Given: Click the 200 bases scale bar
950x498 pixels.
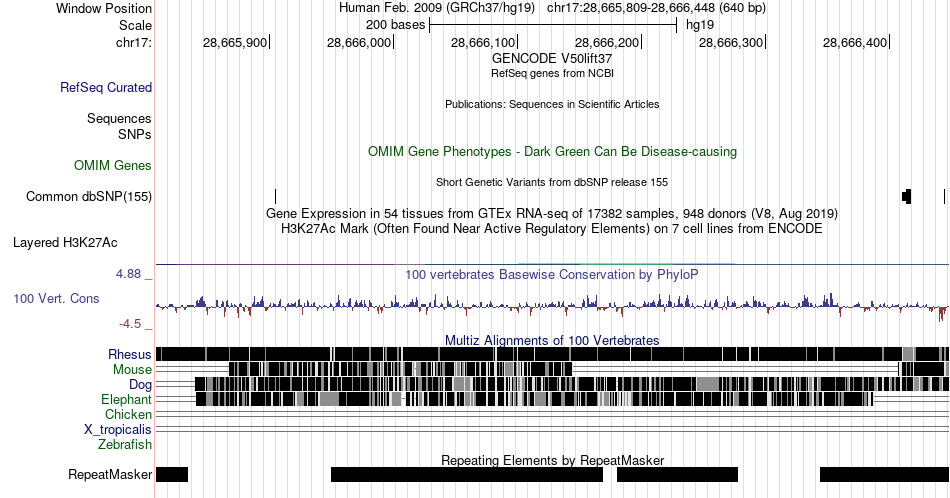Looking at the screenshot, I should [x=553, y=25].
